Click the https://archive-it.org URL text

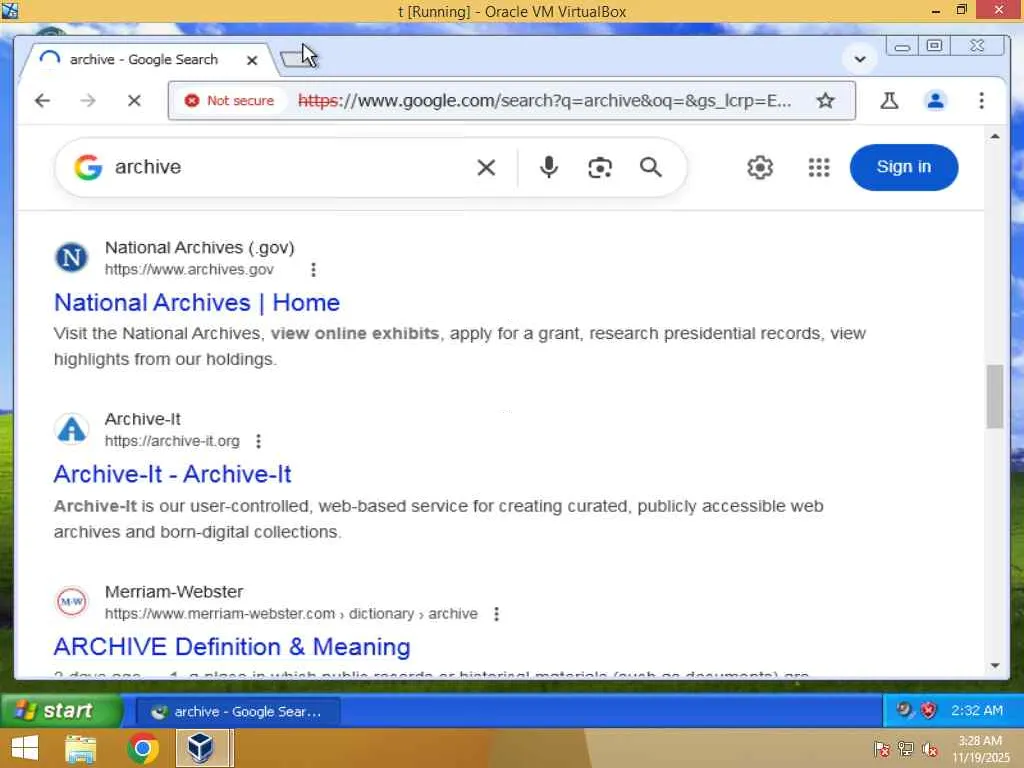pos(172,441)
